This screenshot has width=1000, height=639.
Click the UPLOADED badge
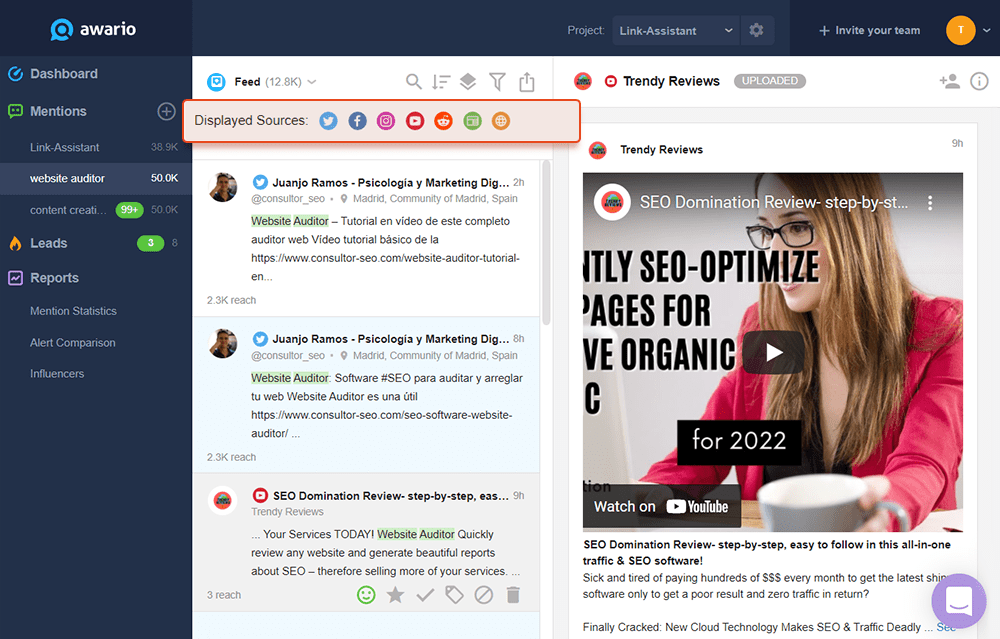tap(770, 81)
